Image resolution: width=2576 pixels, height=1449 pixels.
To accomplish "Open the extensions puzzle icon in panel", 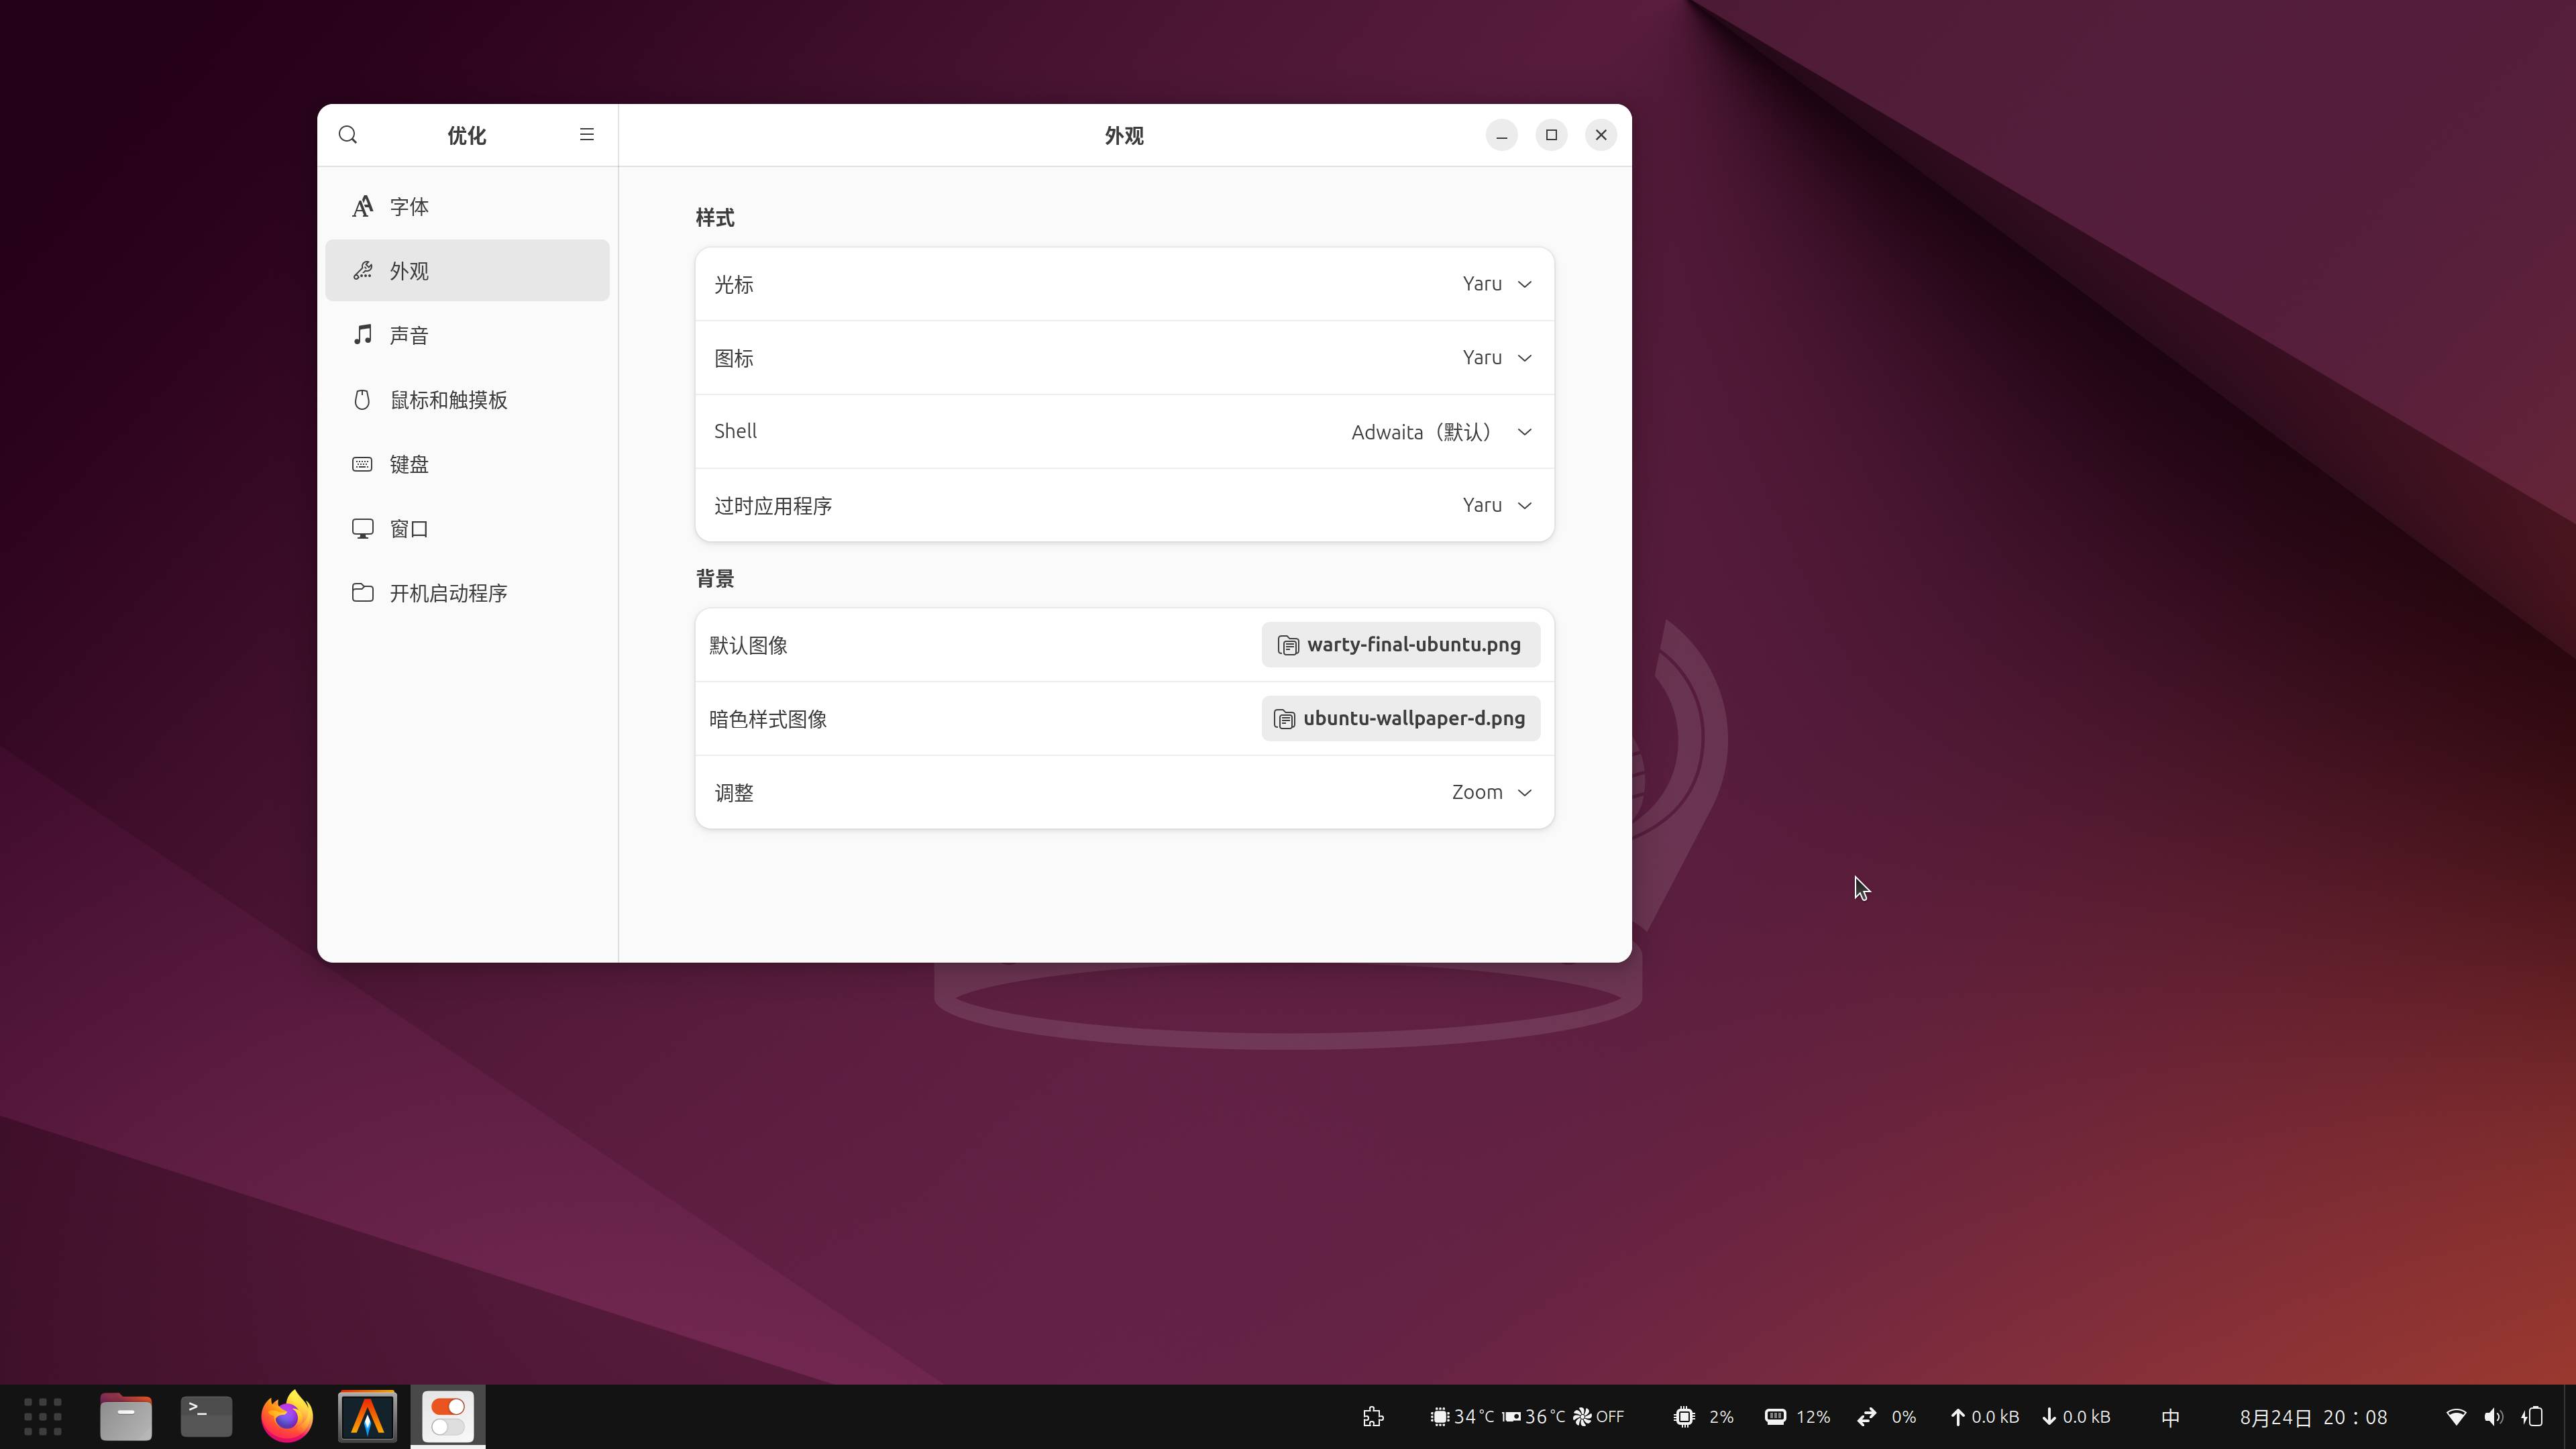I will 1373,1417.
